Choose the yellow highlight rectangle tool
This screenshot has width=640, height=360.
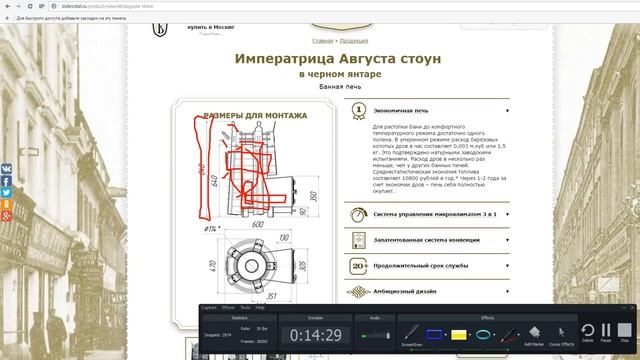pyautogui.click(x=458, y=335)
